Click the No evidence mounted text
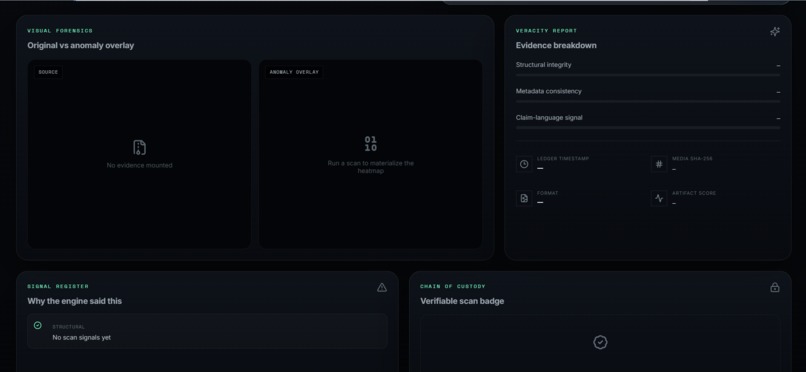 pos(139,165)
